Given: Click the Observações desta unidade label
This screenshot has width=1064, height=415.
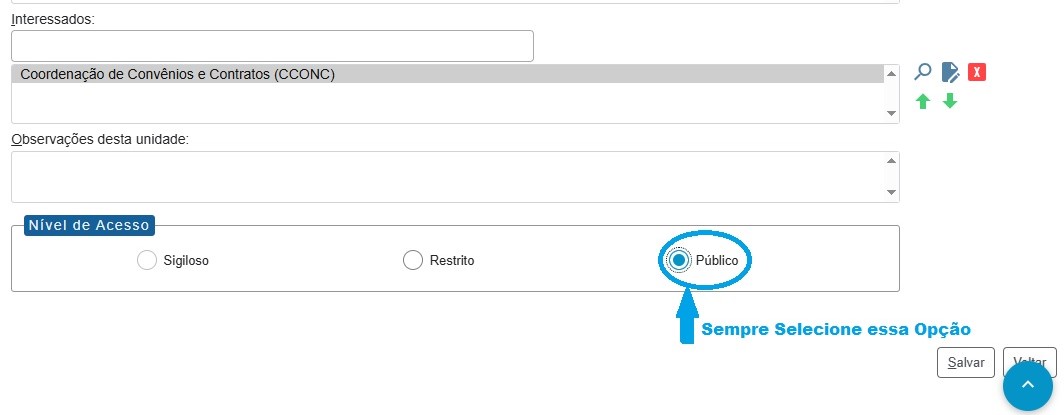Looking at the screenshot, I should 107,139.
